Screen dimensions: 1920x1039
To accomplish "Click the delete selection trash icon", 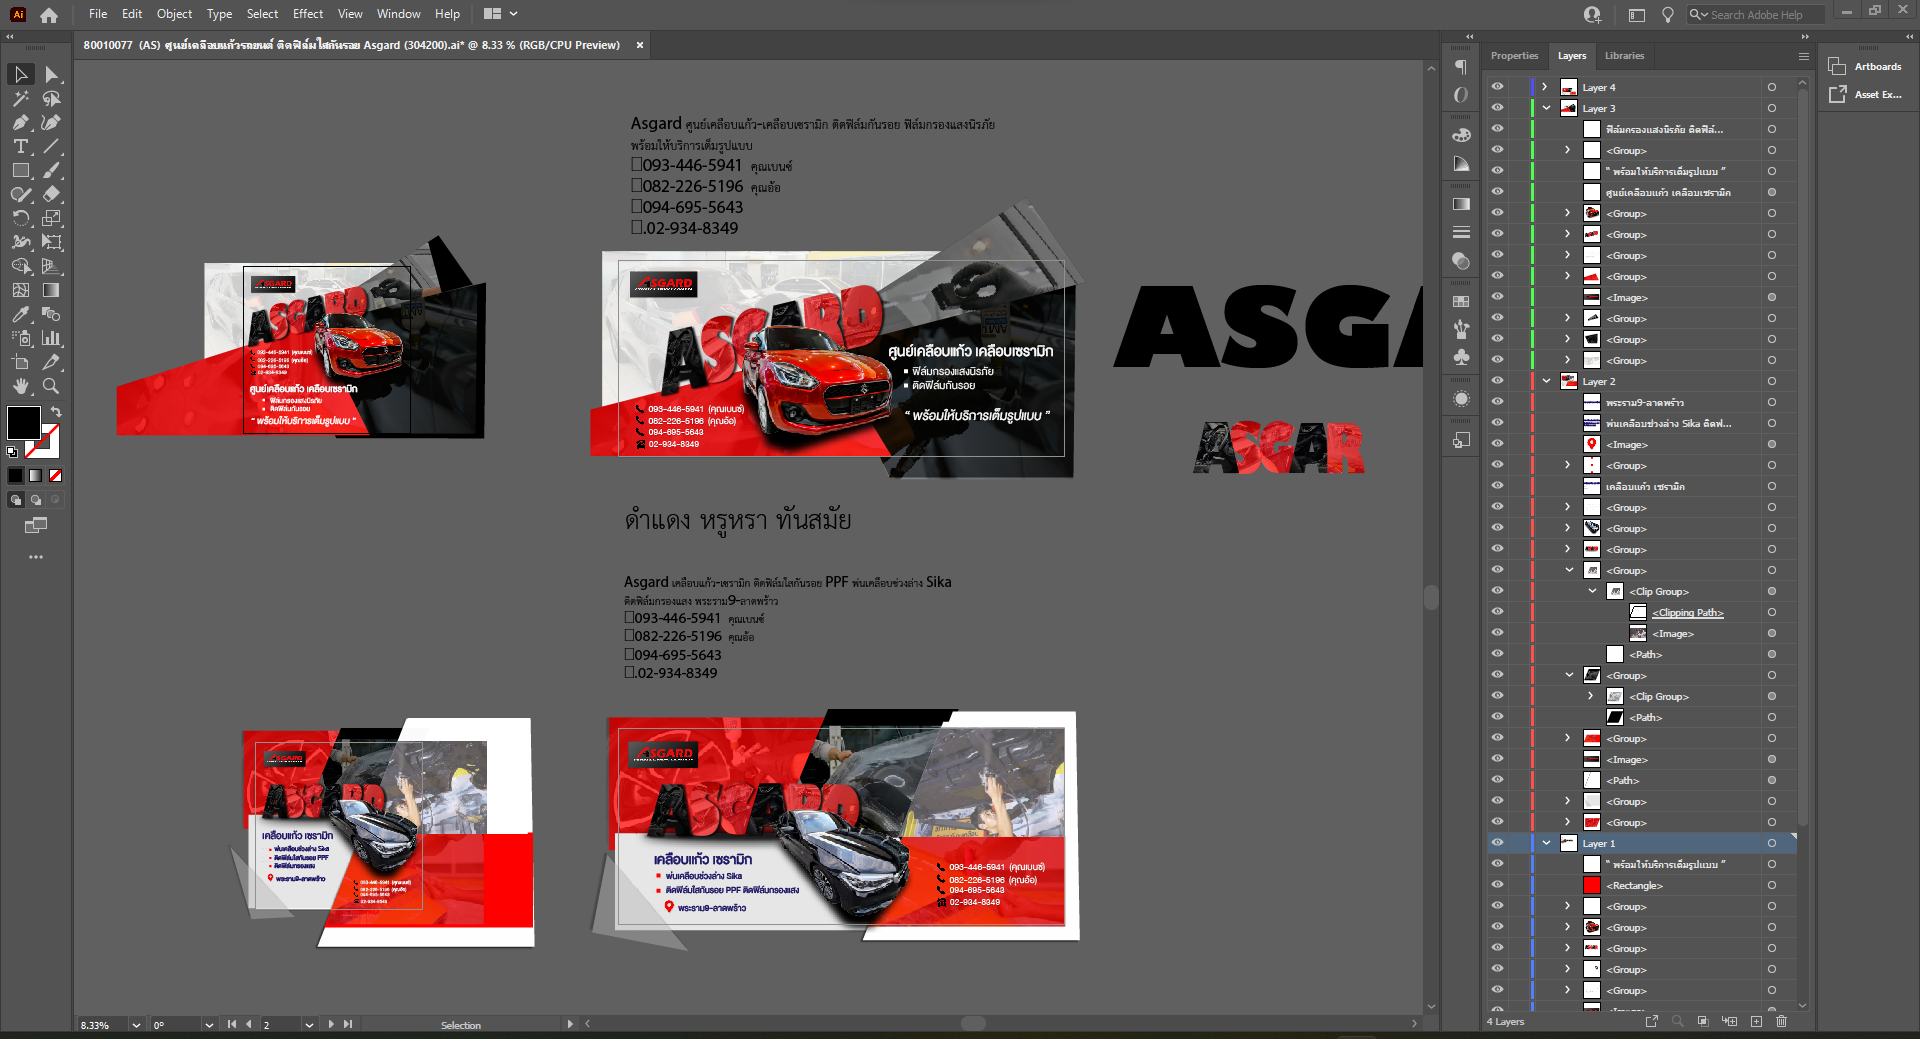I will point(1781,1021).
